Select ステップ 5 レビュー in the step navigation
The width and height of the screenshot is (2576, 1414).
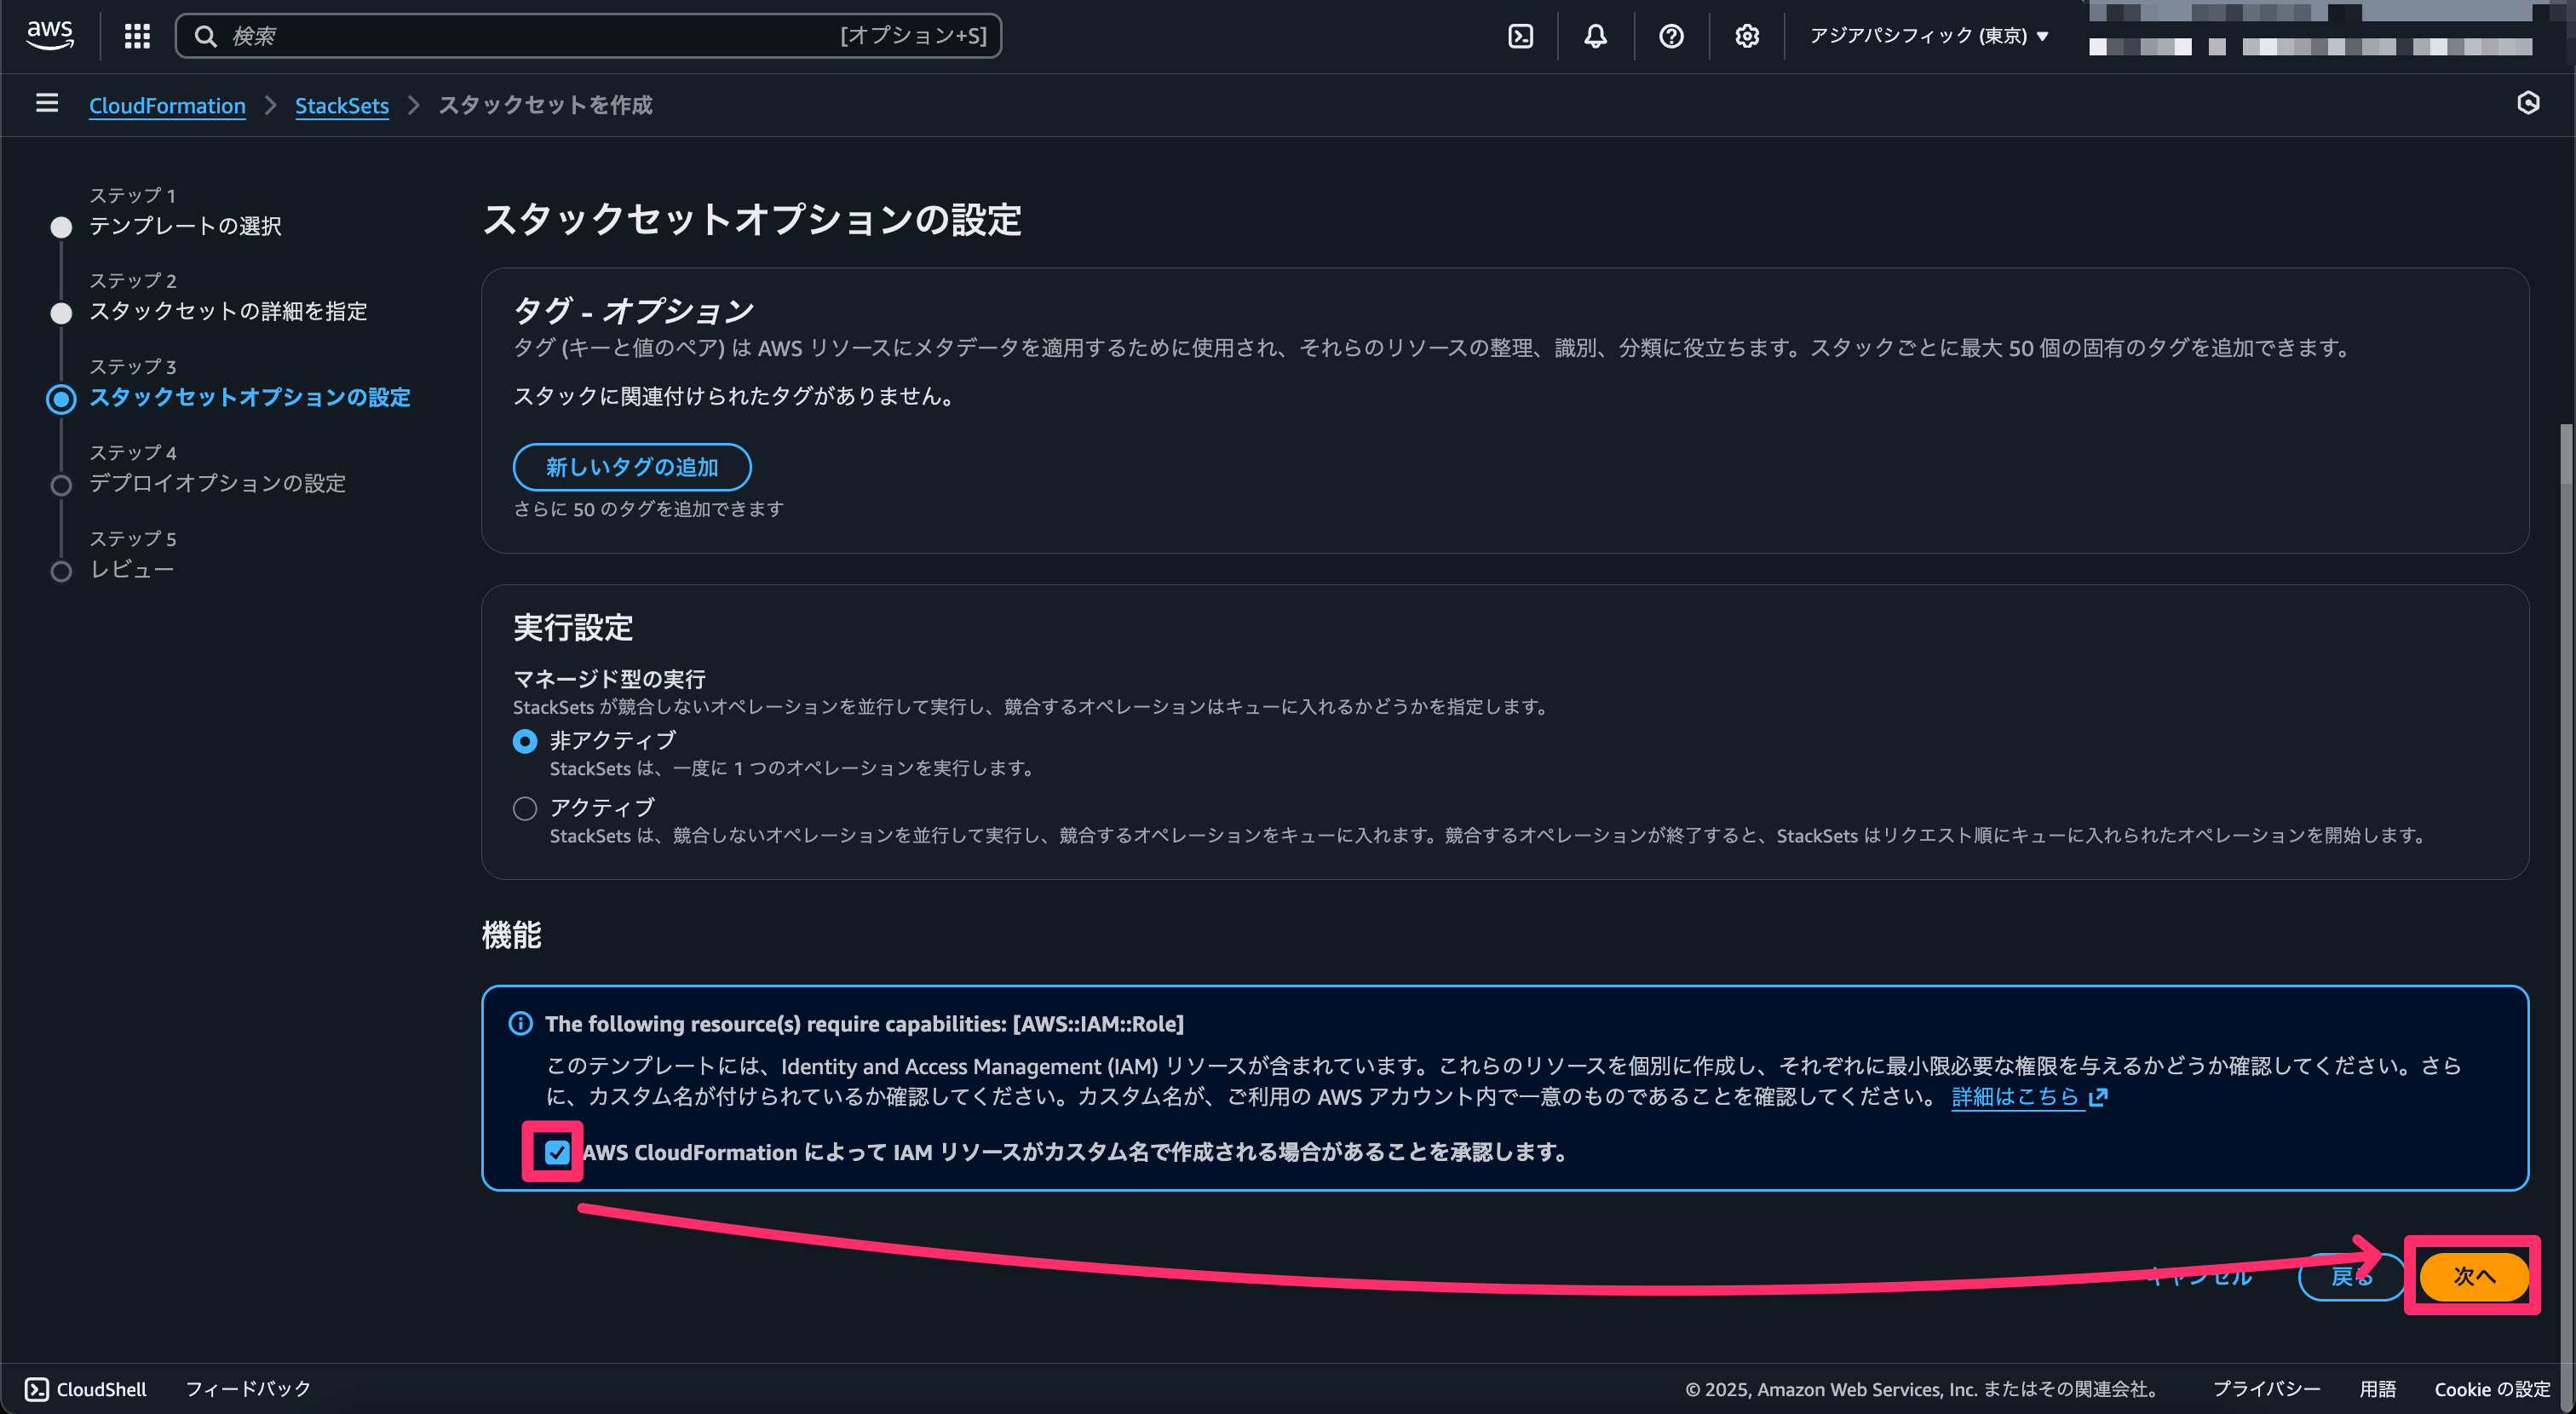coord(133,570)
